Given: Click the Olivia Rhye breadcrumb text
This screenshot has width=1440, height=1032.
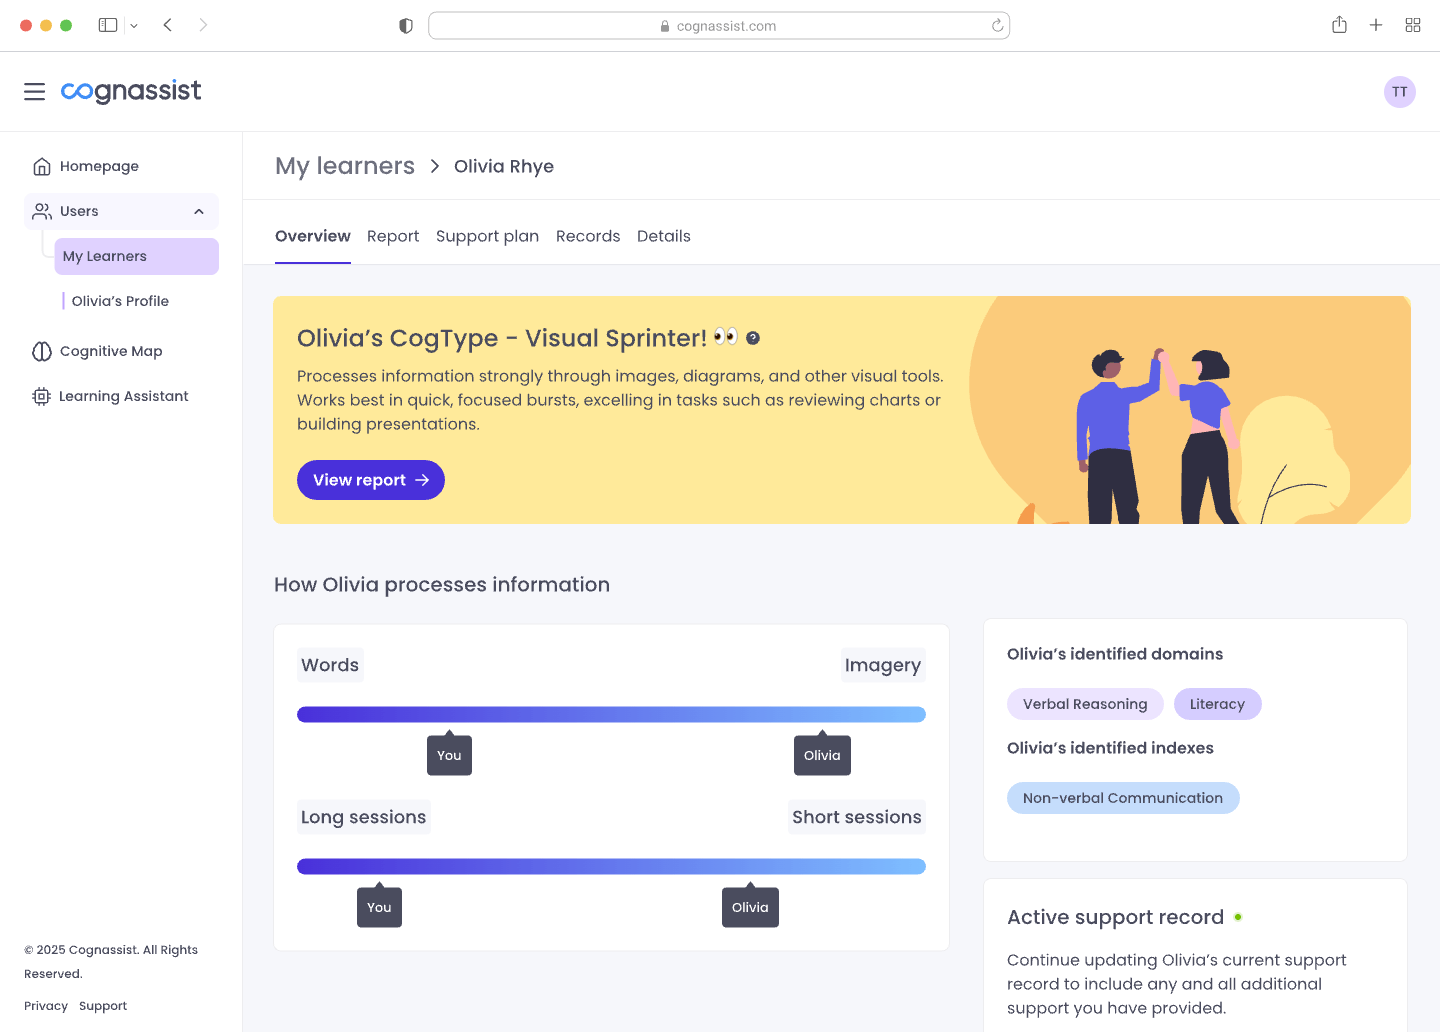Looking at the screenshot, I should 504,166.
